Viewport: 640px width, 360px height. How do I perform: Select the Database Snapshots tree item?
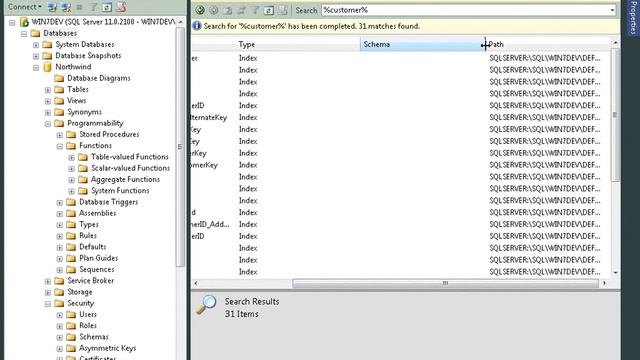pos(88,56)
